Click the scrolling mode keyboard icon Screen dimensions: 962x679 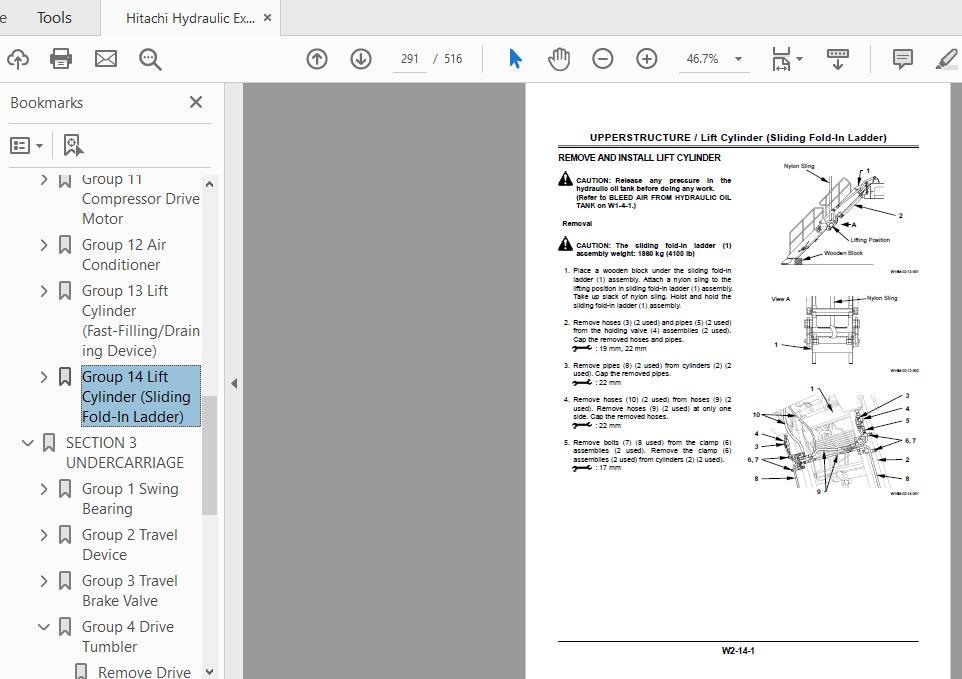pyautogui.click(x=837, y=59)
